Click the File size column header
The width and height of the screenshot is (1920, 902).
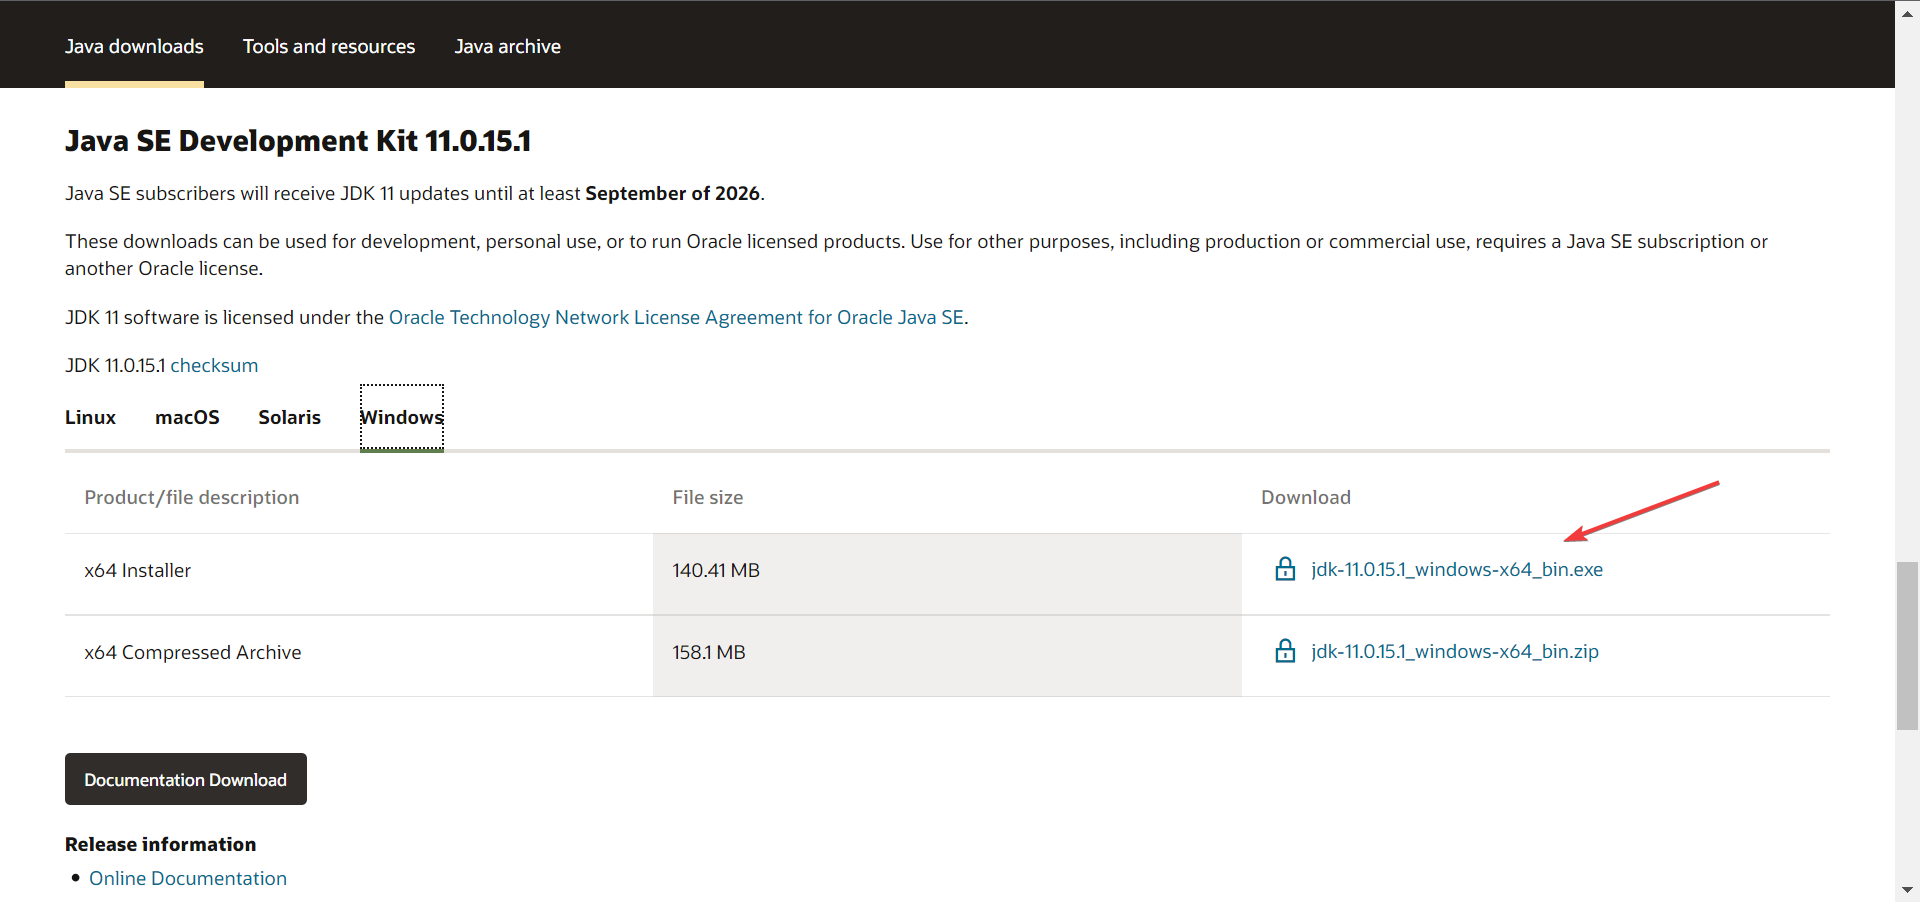click(708, 497)
